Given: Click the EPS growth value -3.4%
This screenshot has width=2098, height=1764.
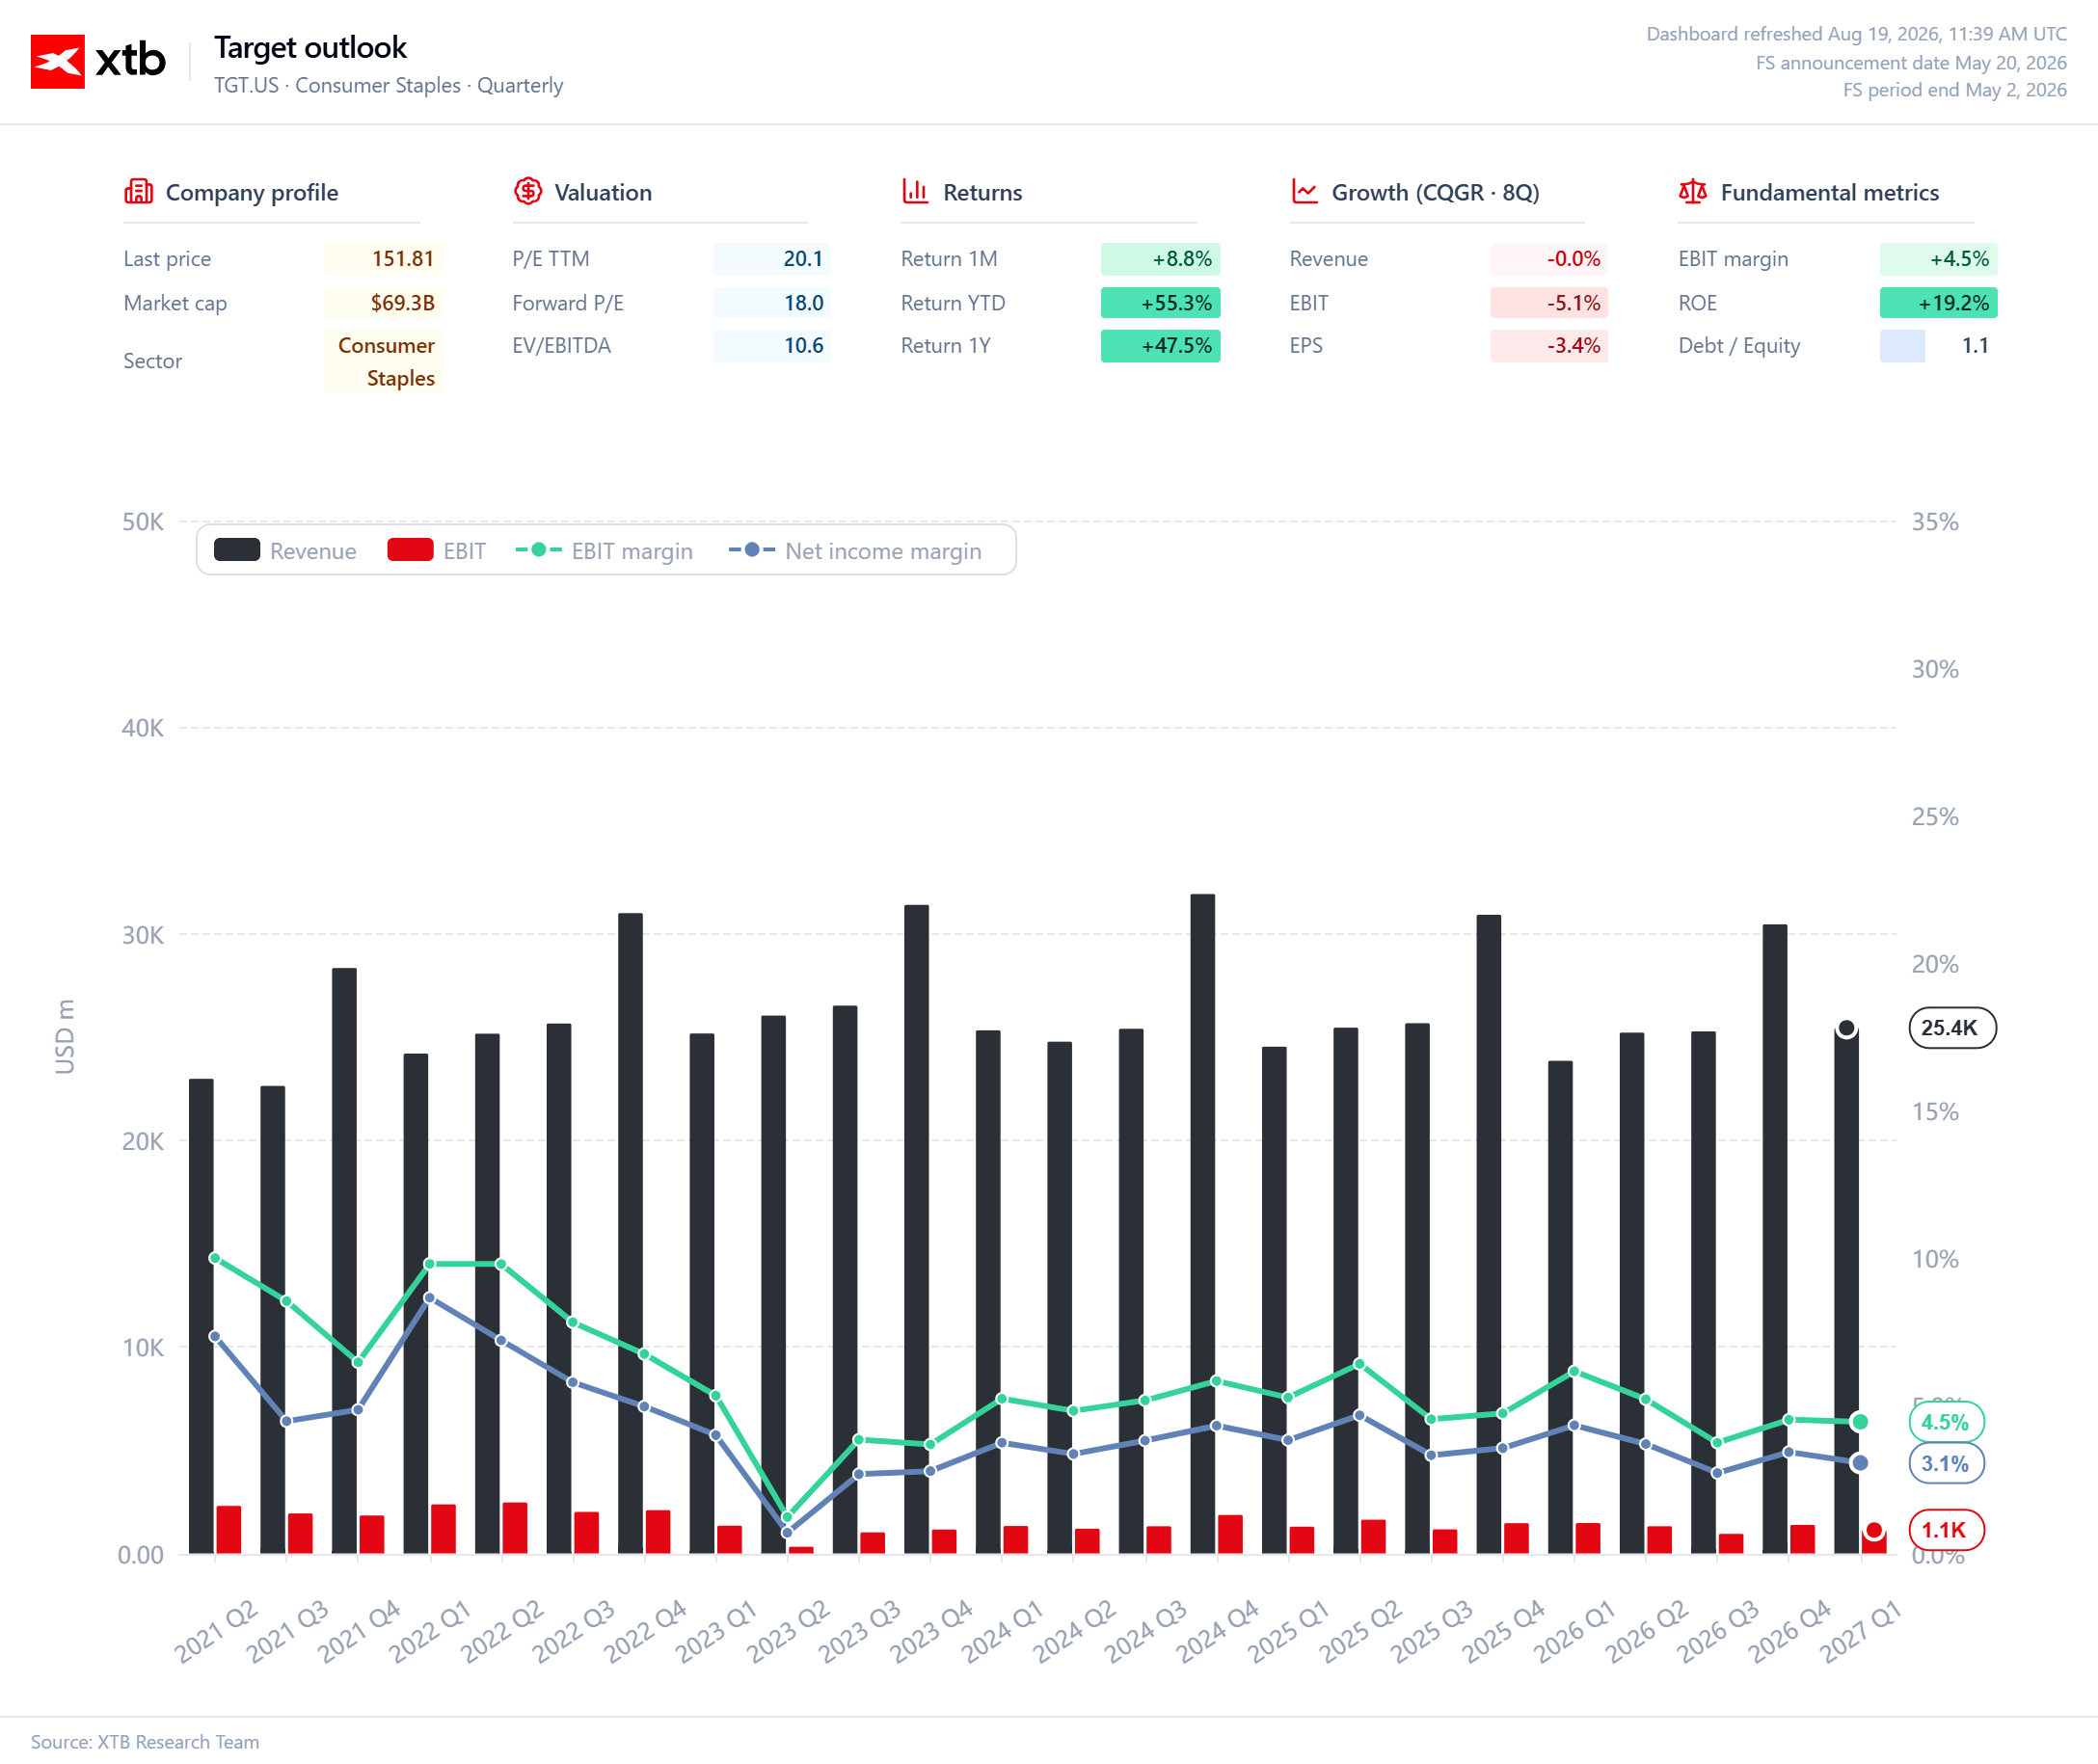Looking at the screenshot, I should (1549, 346).
